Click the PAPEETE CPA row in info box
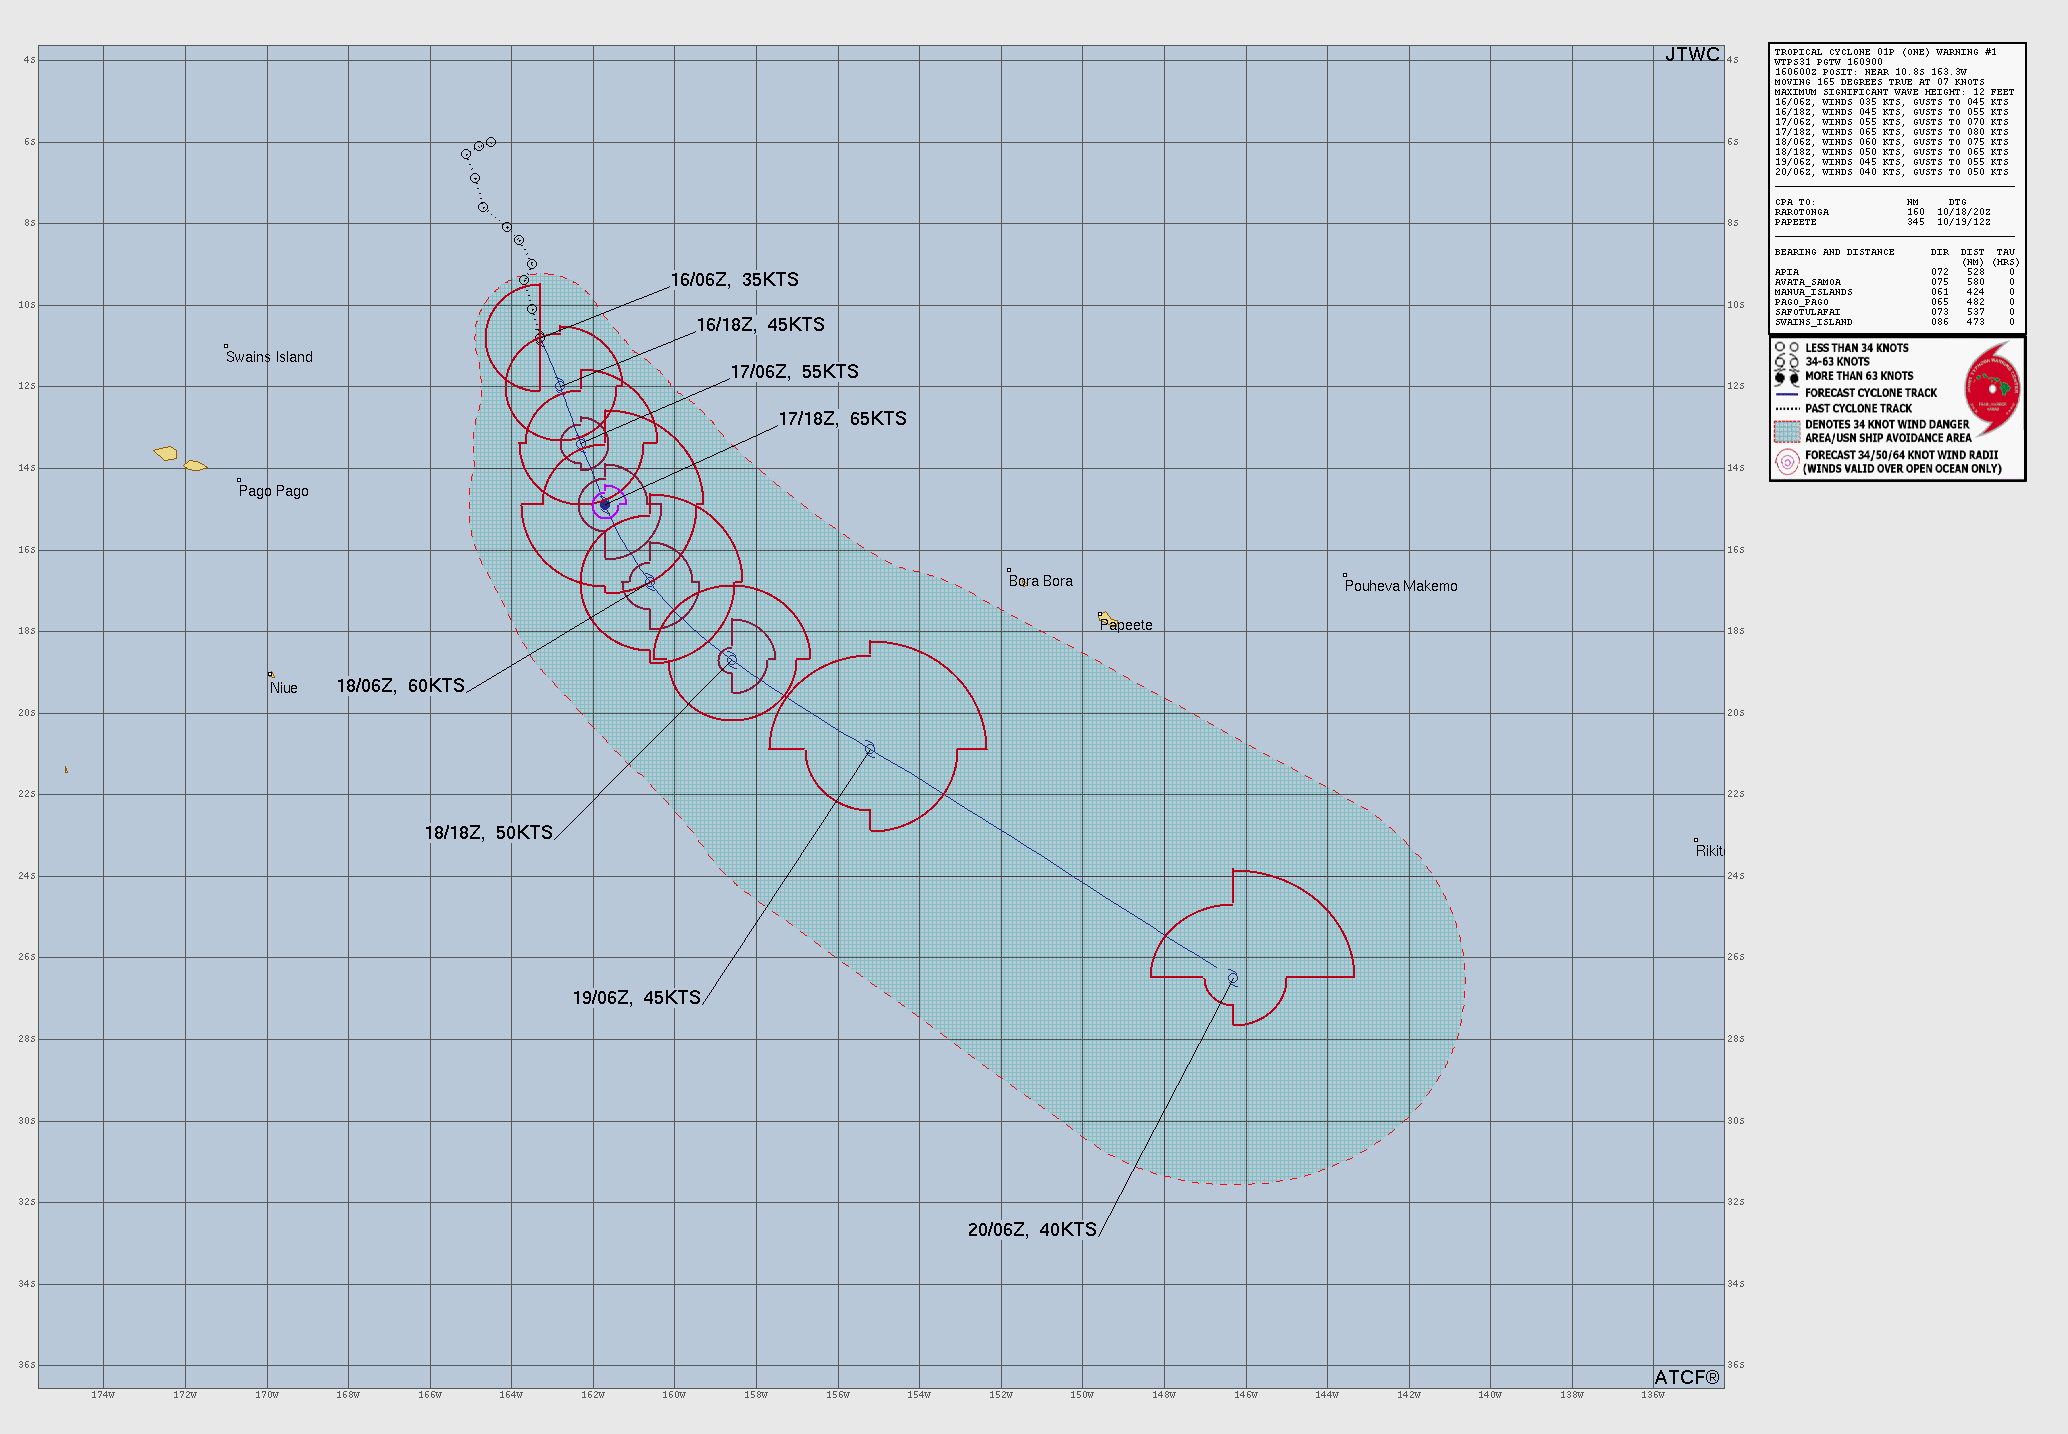Screen dimensions: 2068x1434 1882,222
